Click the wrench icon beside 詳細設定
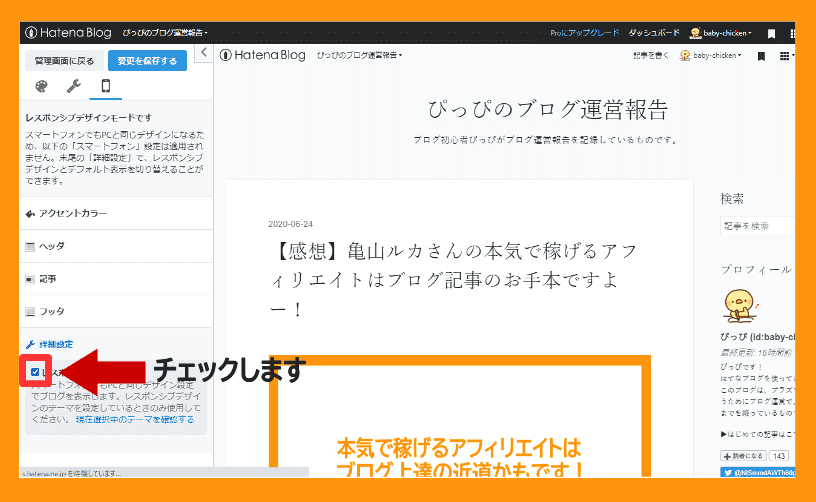Viewport: 816px width, 502px height. (x=30, y=344)
